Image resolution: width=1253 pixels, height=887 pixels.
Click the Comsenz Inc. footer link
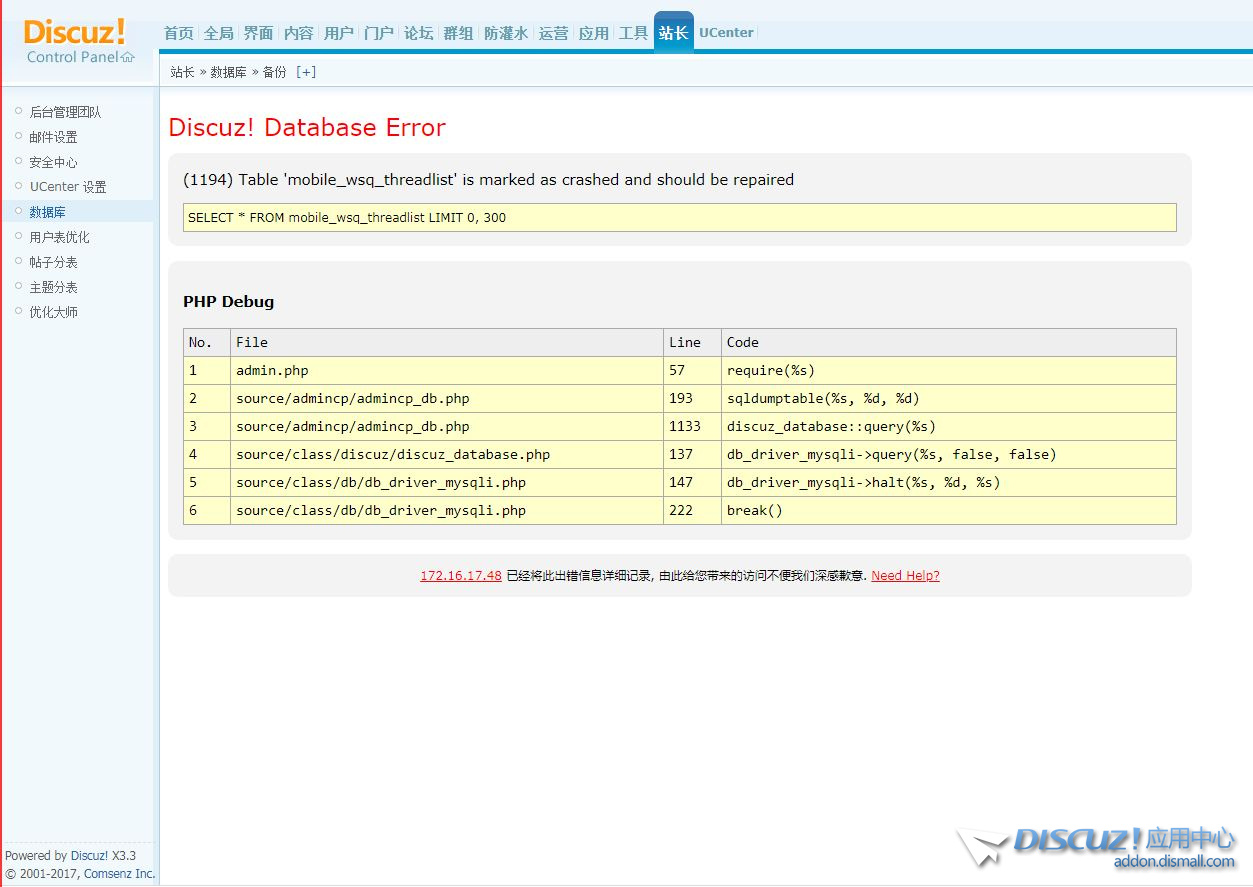click(x=119, y=874)
